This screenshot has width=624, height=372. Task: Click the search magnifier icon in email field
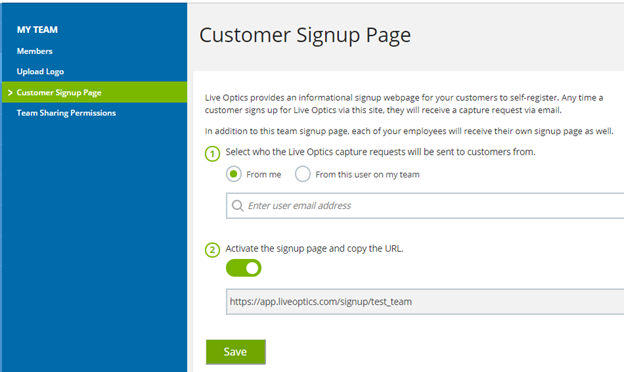[238, 206]
